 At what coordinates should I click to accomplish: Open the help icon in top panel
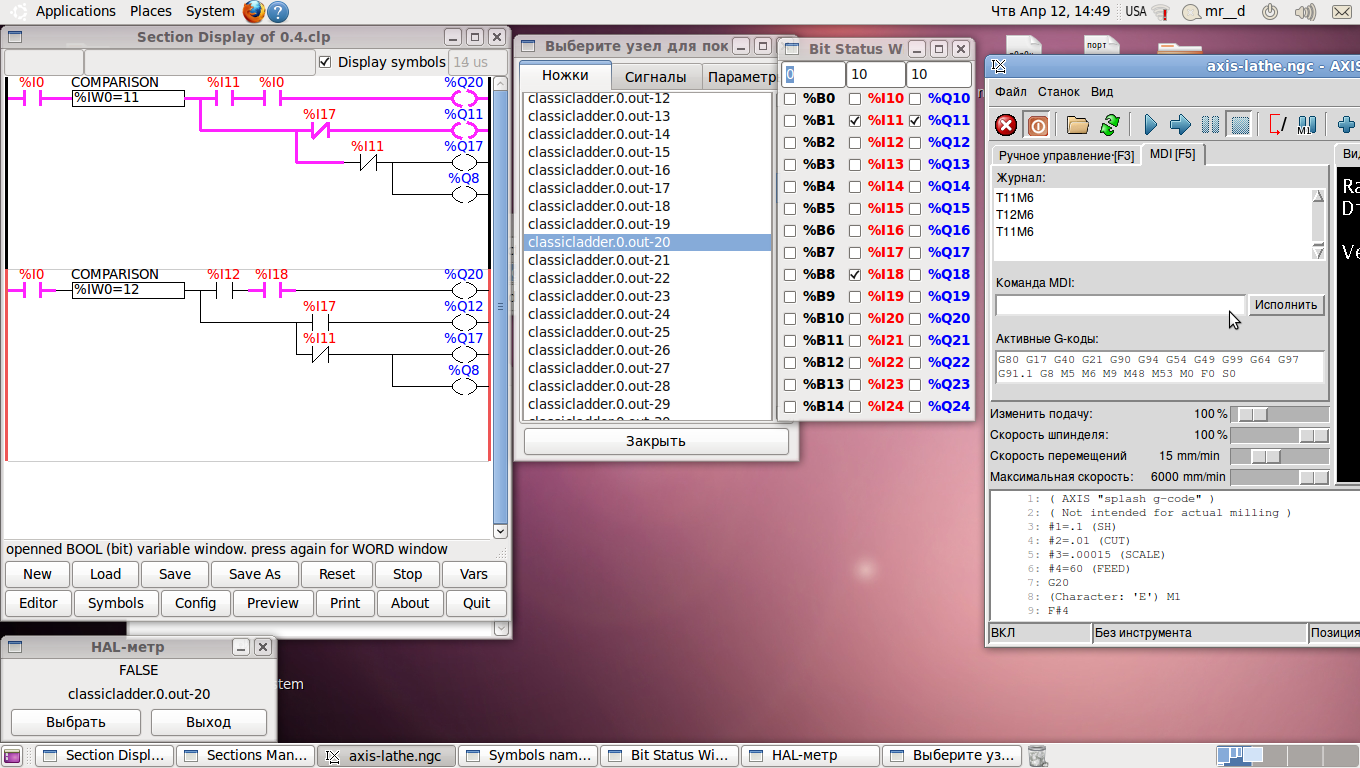point(279,12)
